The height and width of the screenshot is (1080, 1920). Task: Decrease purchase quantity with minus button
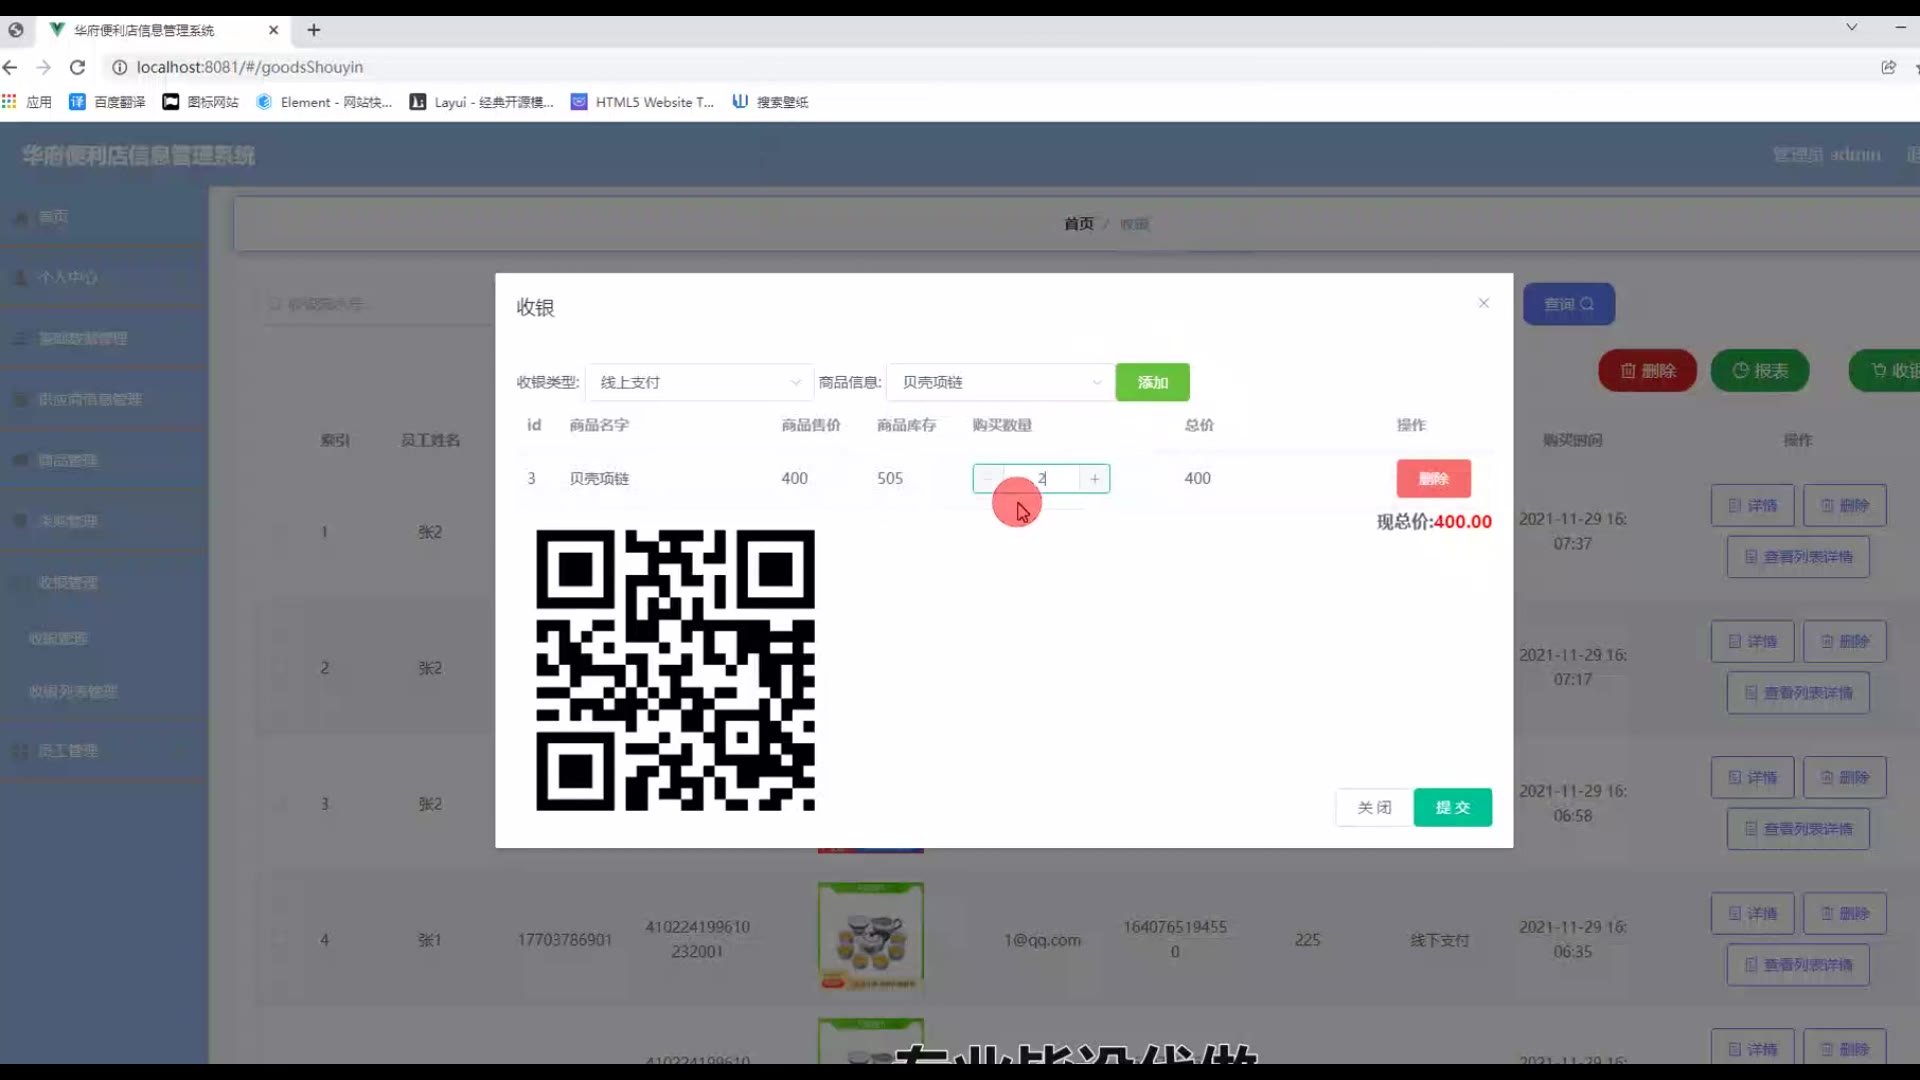(988, 479)
